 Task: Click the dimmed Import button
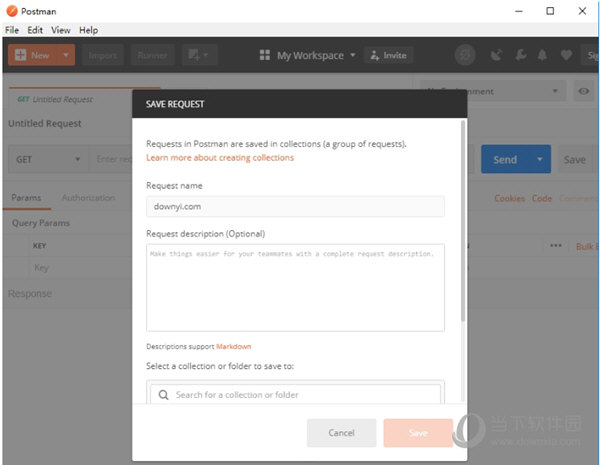102,55
